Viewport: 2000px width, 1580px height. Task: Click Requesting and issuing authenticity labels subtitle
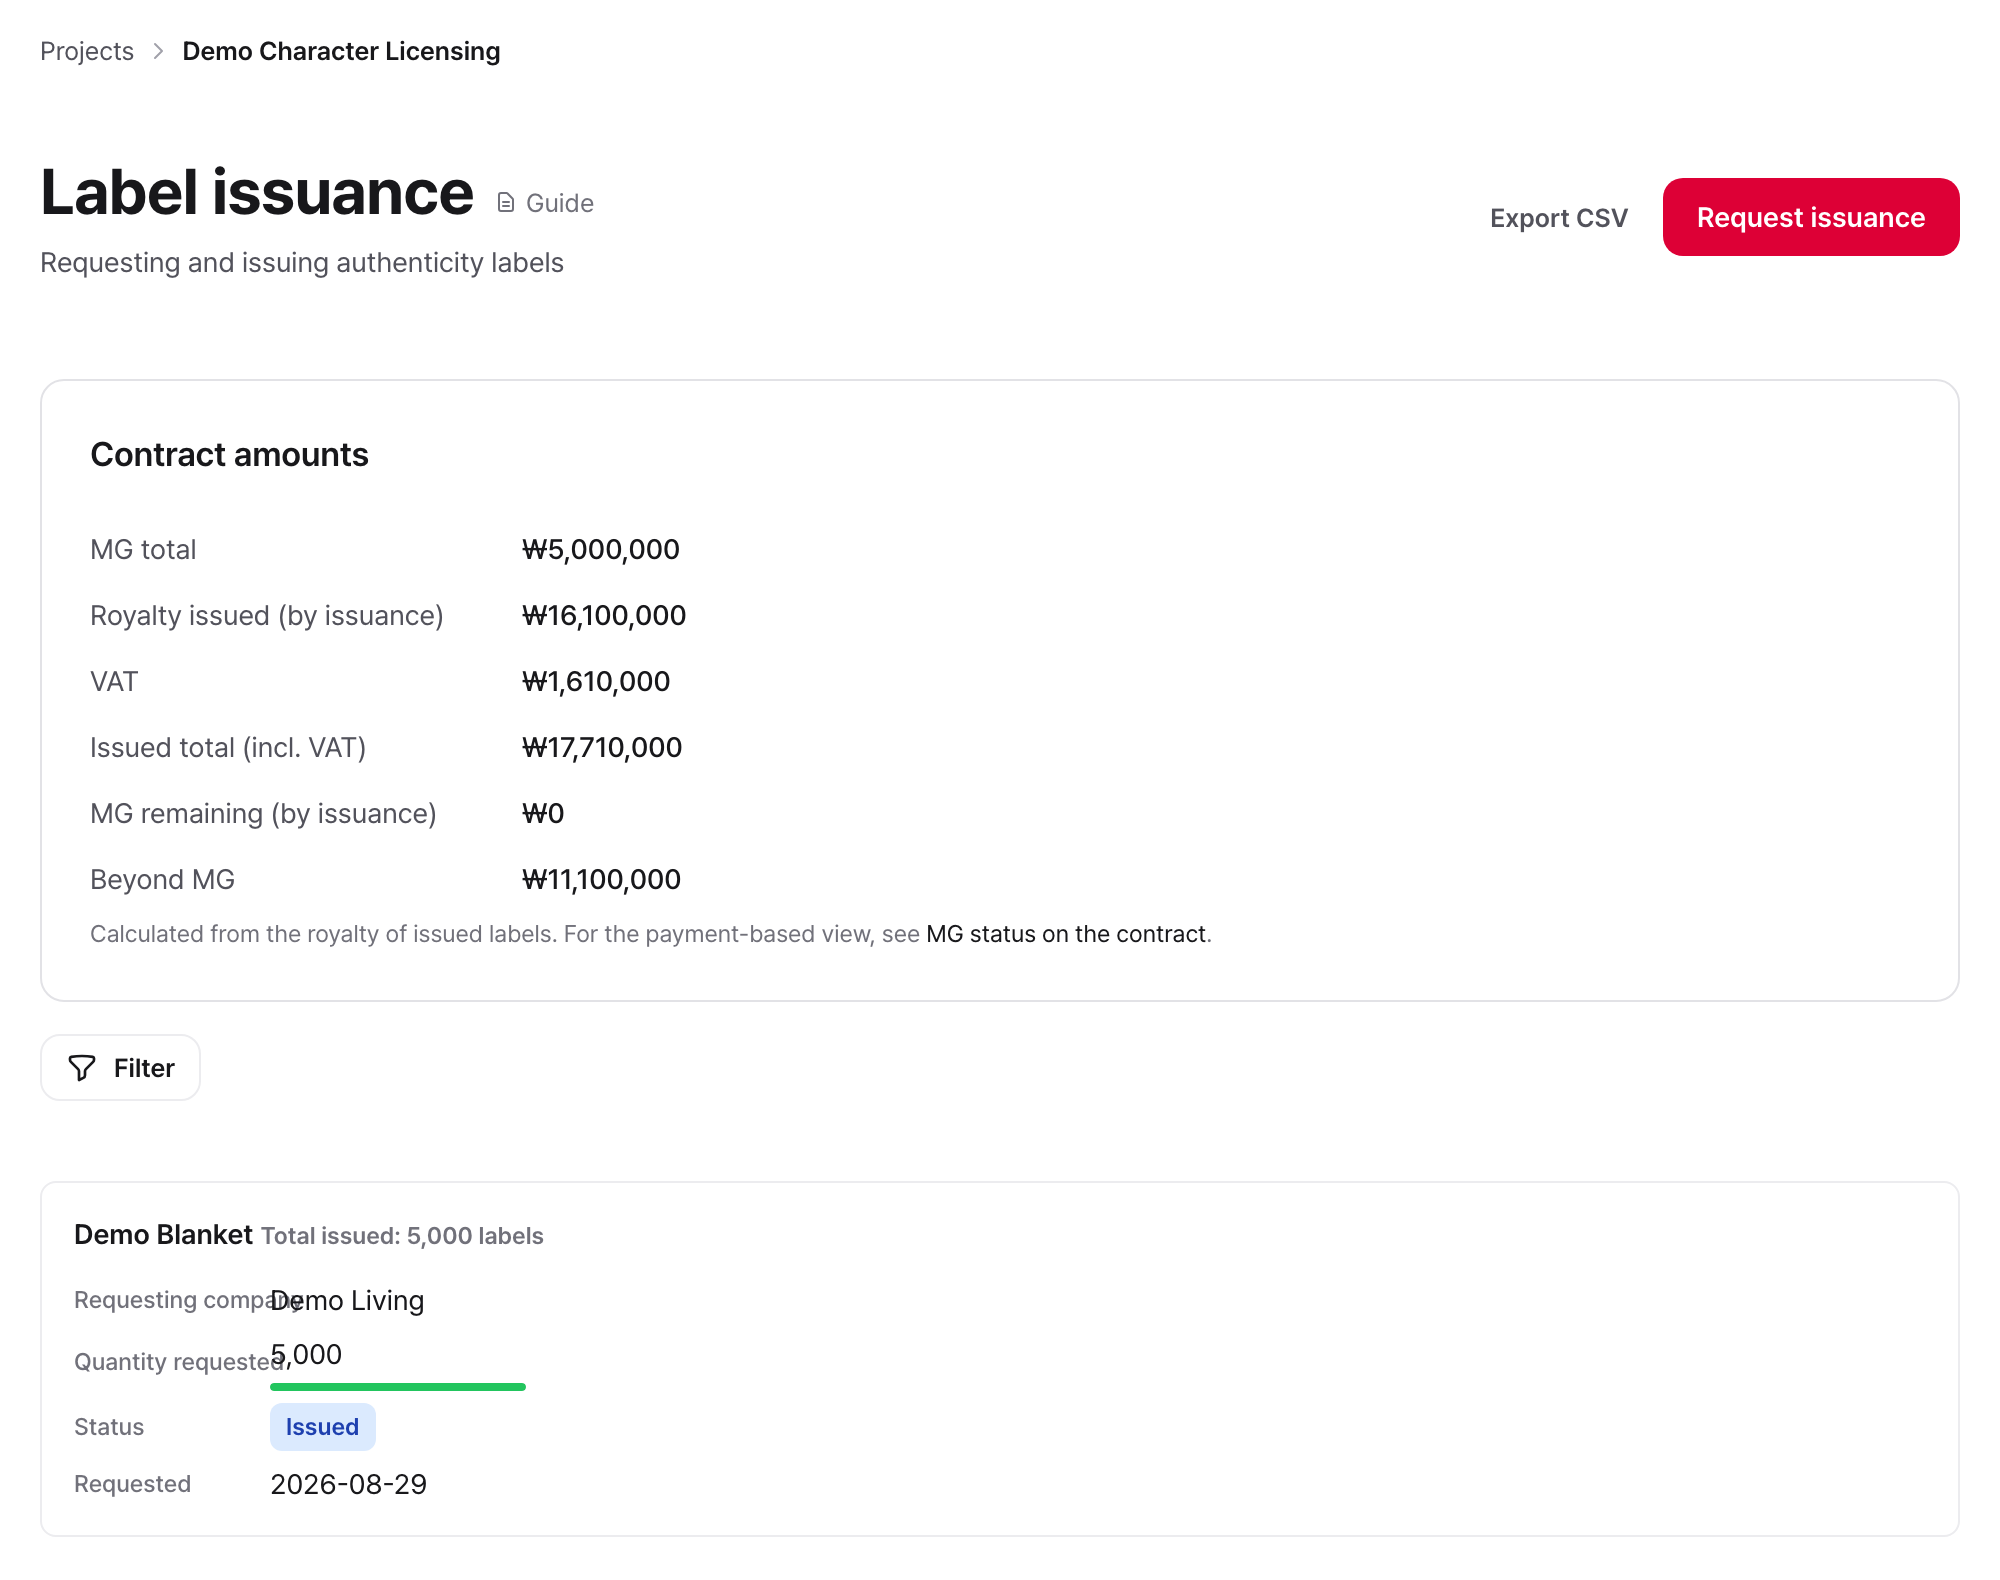click(x=302, y=263)
